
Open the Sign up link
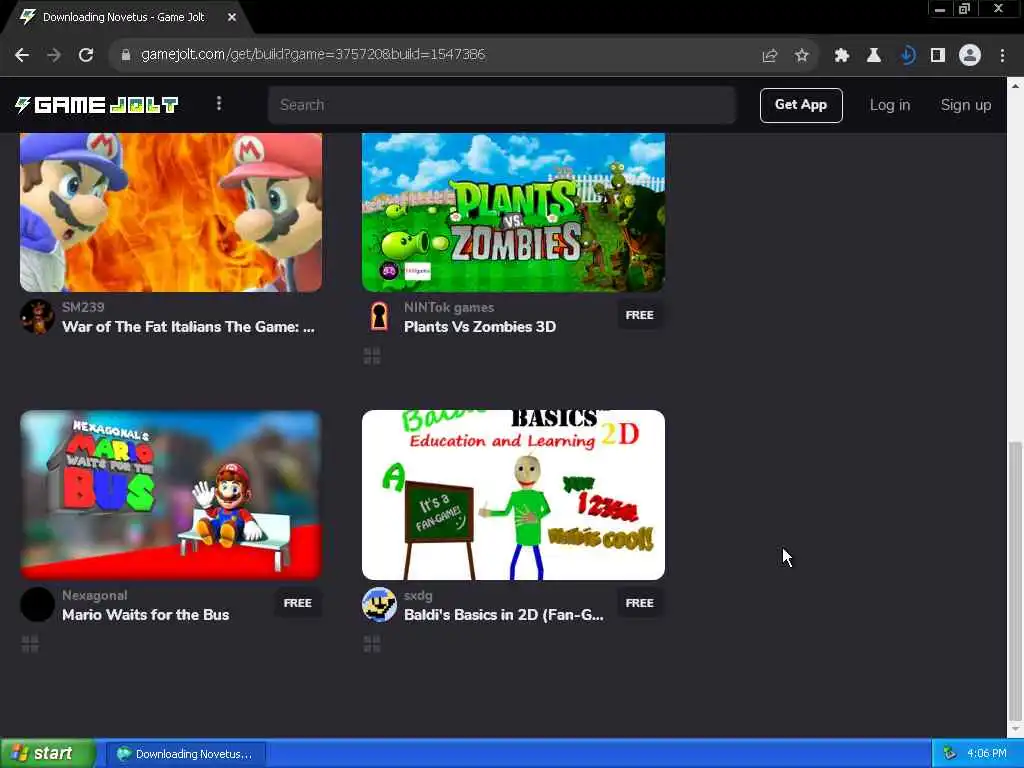[966, 105]
